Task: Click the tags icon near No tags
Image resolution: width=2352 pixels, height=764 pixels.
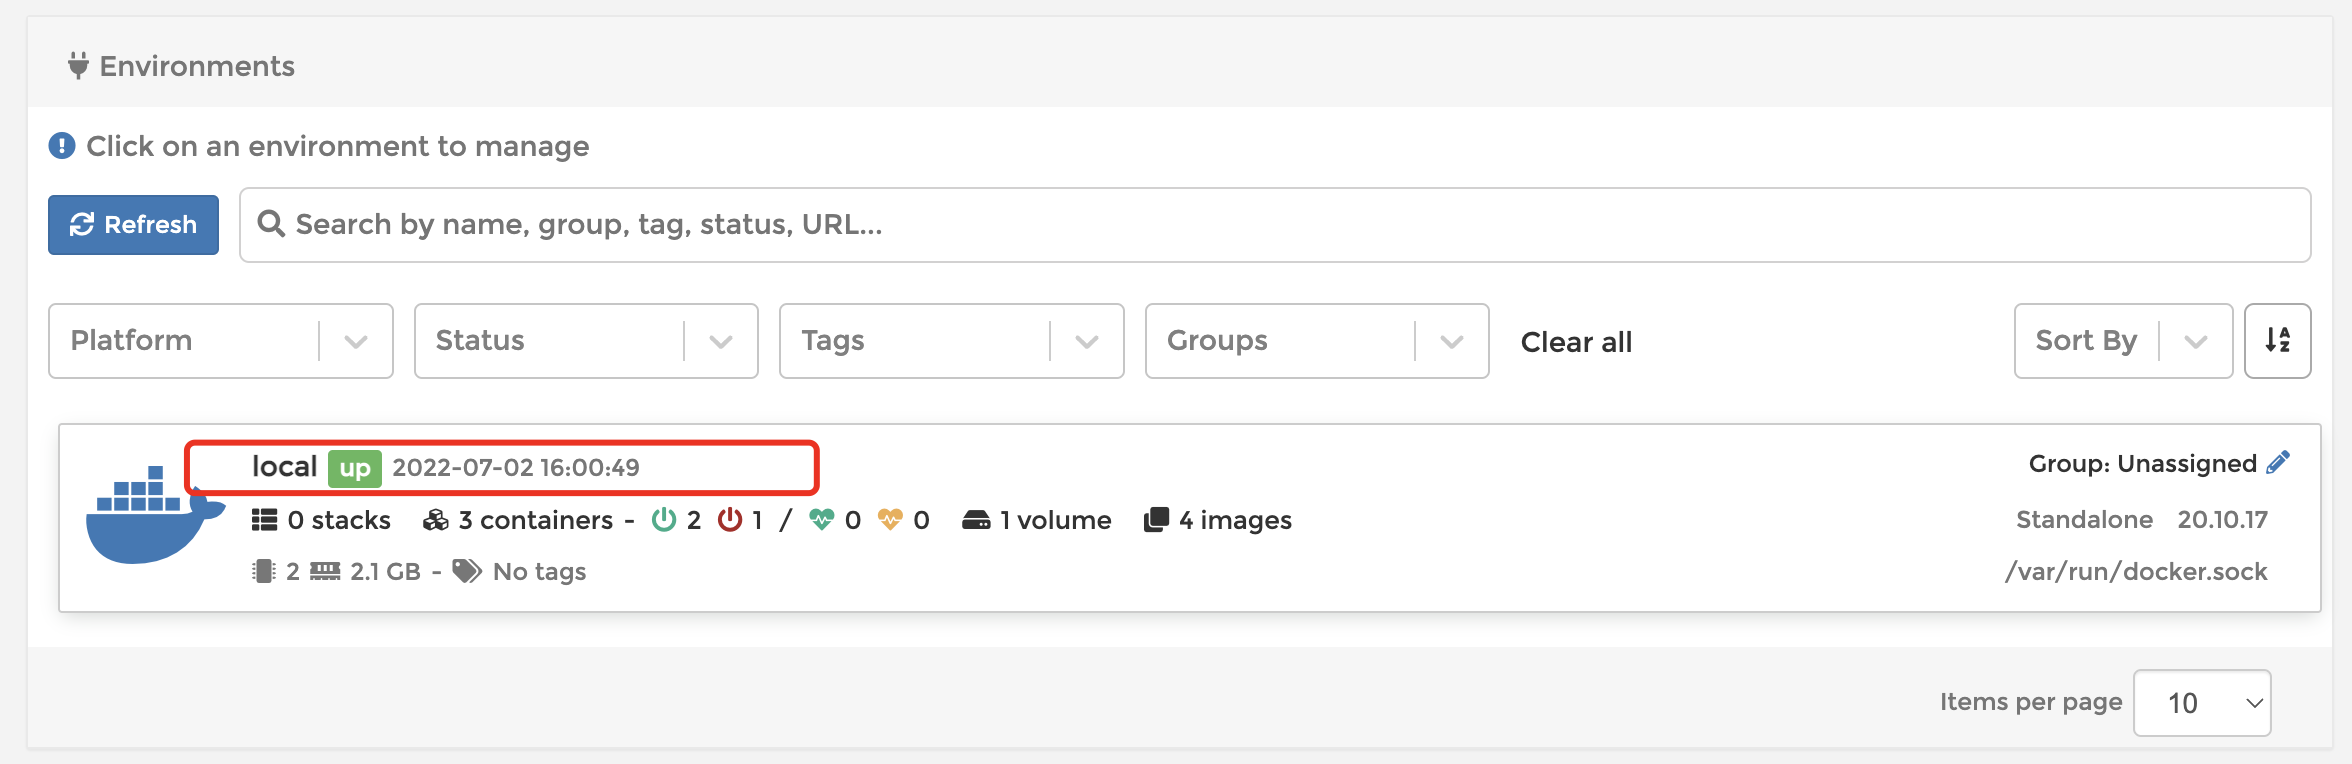Action: (x=466, y=571)
